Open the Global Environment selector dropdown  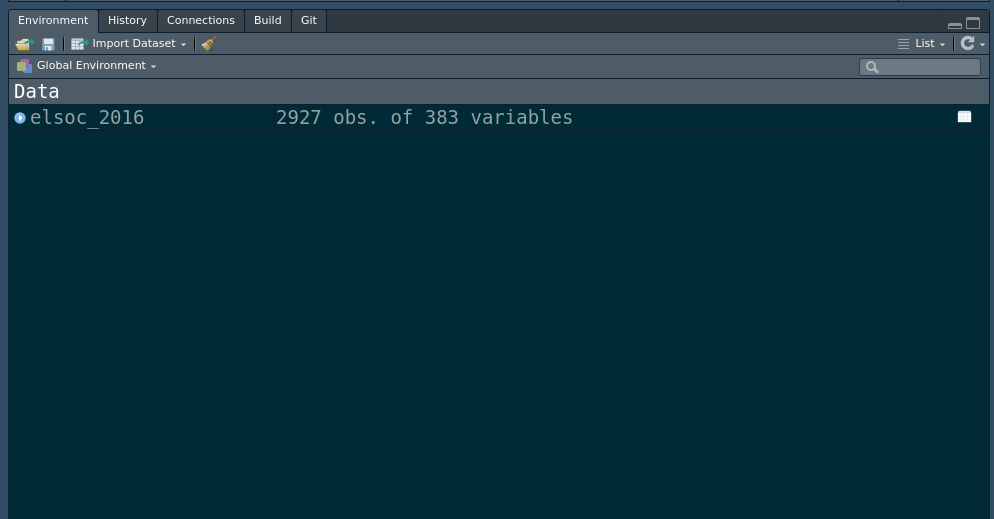point(88,66)
